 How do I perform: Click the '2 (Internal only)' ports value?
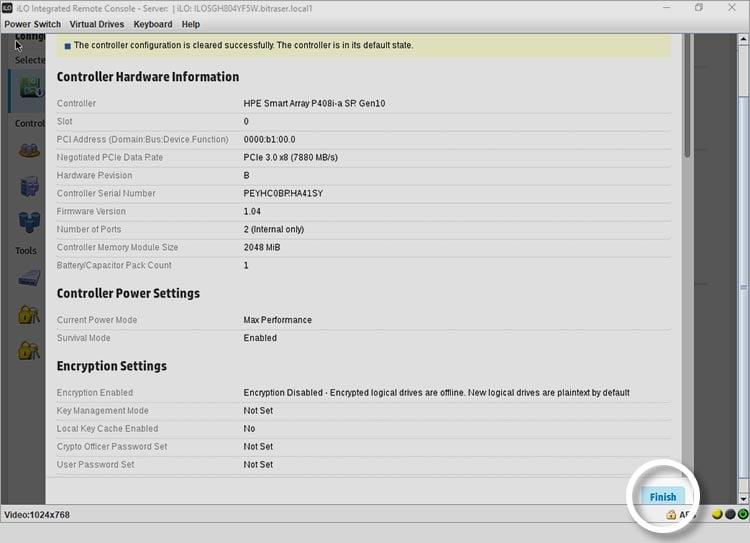[x=274, y=229]
